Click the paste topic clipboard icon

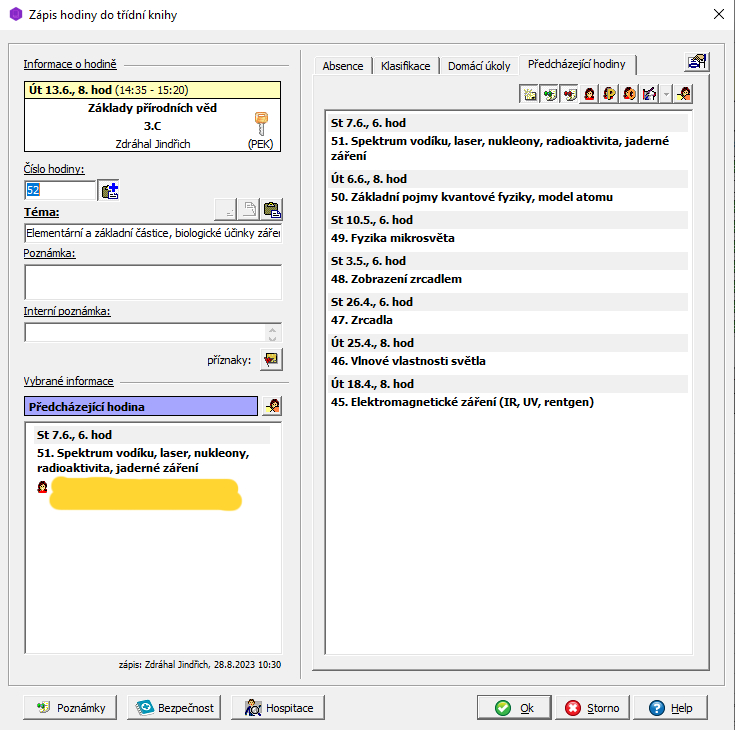[271, 209]
